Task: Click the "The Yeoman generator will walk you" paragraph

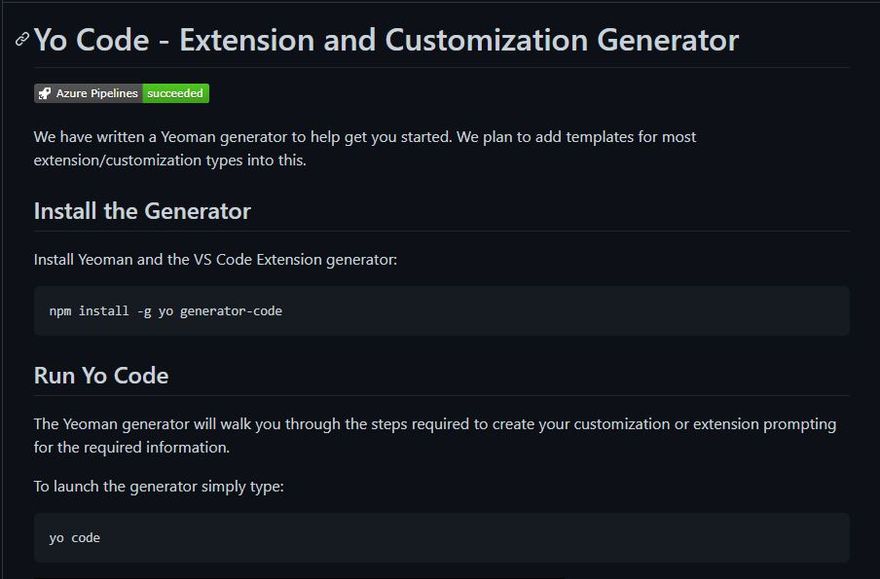Action: pos(435,424)
